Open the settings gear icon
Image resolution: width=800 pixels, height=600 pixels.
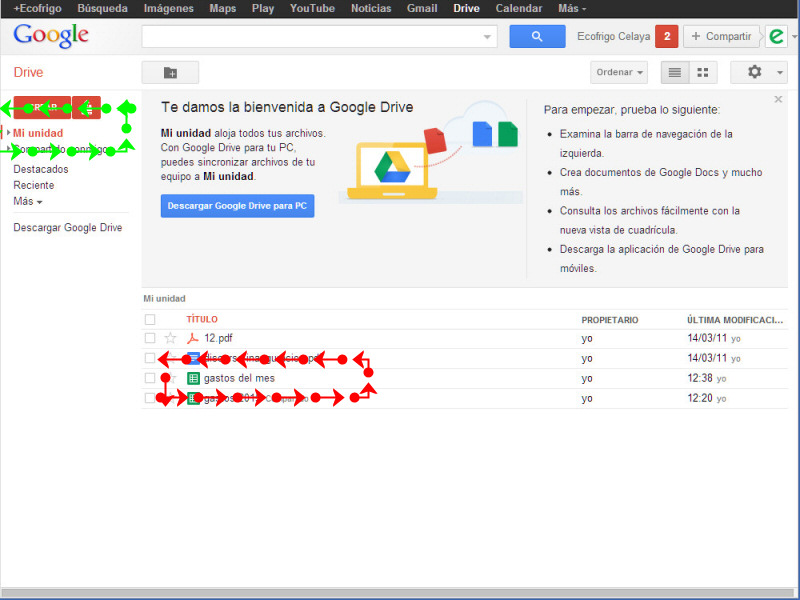tap(755, 72)
